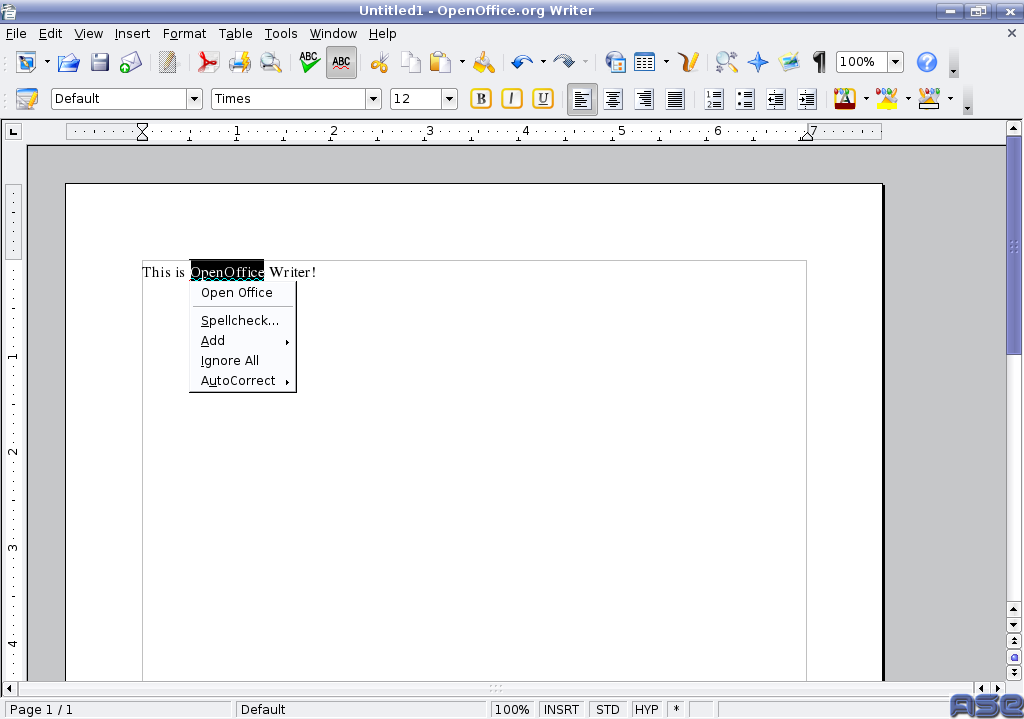This screenshot has width=1024, height=719.
Task: Open AutoCorrect submenu
Action: click(242, 381)
